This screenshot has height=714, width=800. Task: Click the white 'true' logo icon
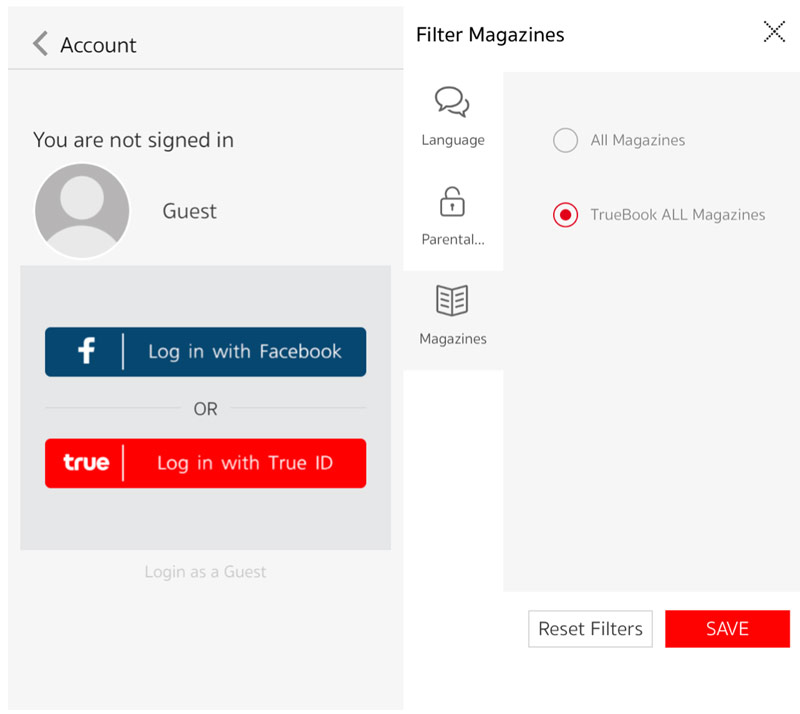coord(86,463)
